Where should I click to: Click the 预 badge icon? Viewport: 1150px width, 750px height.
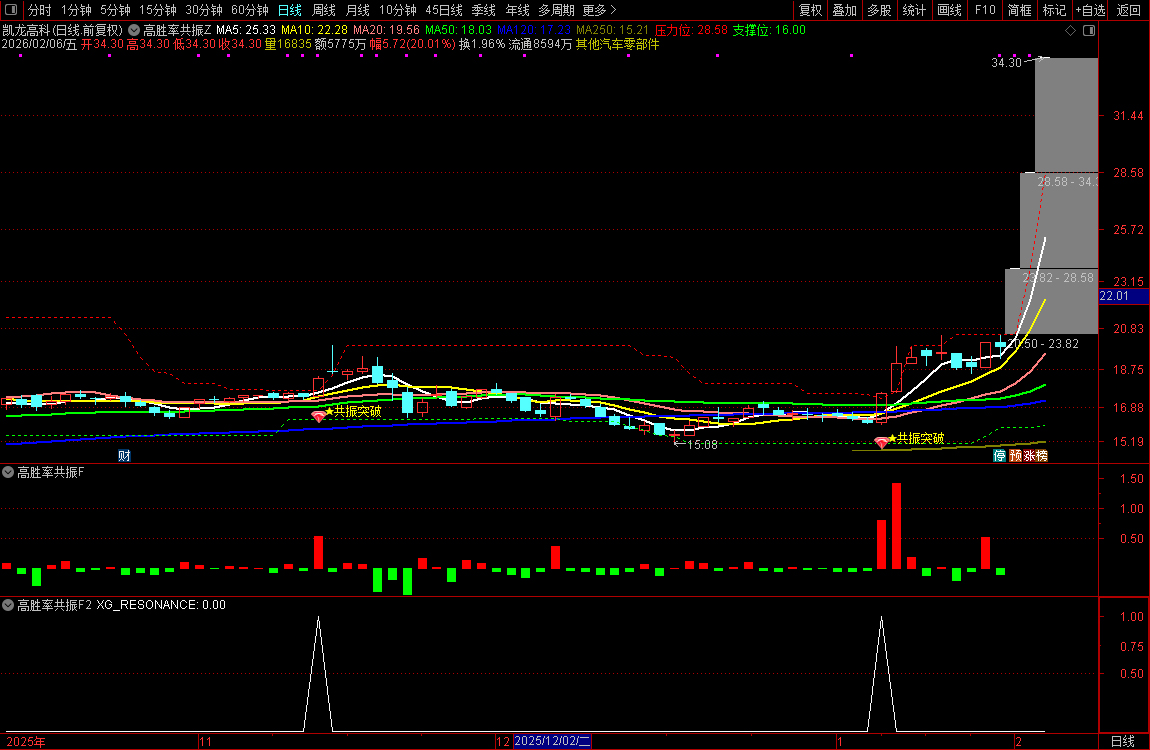click(1015, 456)
